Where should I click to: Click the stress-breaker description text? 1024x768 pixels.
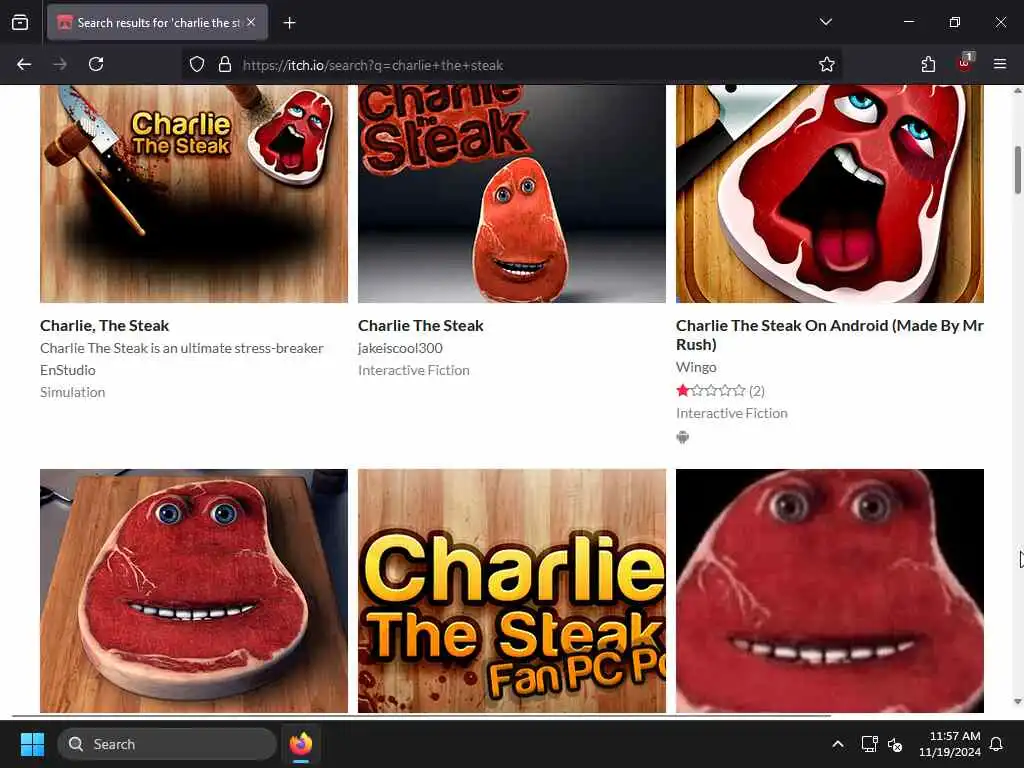182,348
